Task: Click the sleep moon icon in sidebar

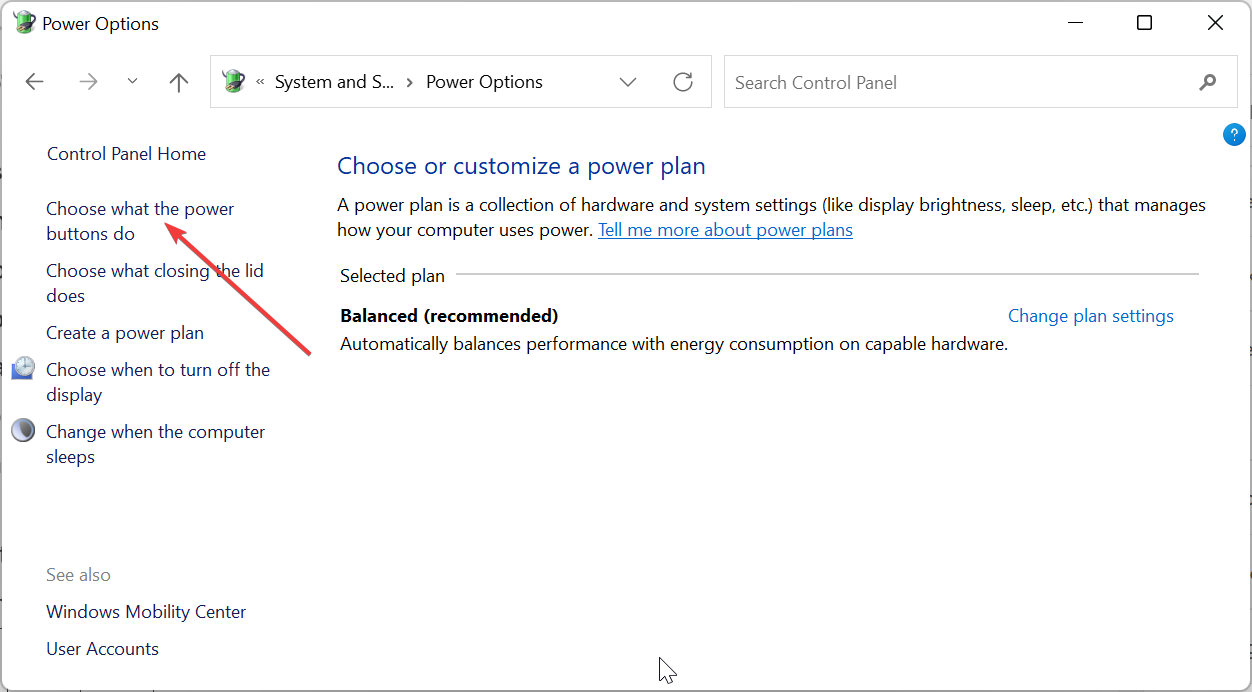Action: pos(23,431)
